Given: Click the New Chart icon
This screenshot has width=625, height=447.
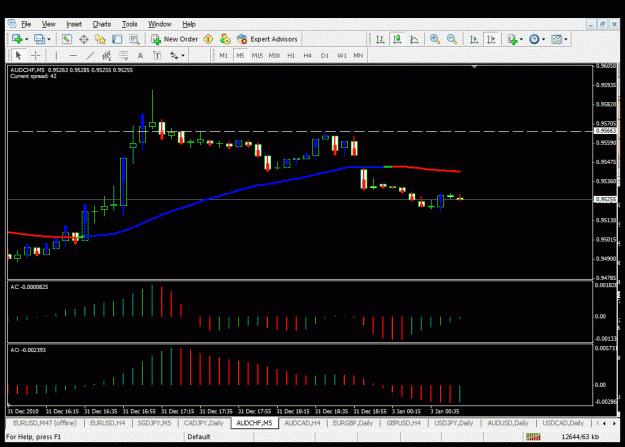Looking at the screenshot, I should 17,39.
